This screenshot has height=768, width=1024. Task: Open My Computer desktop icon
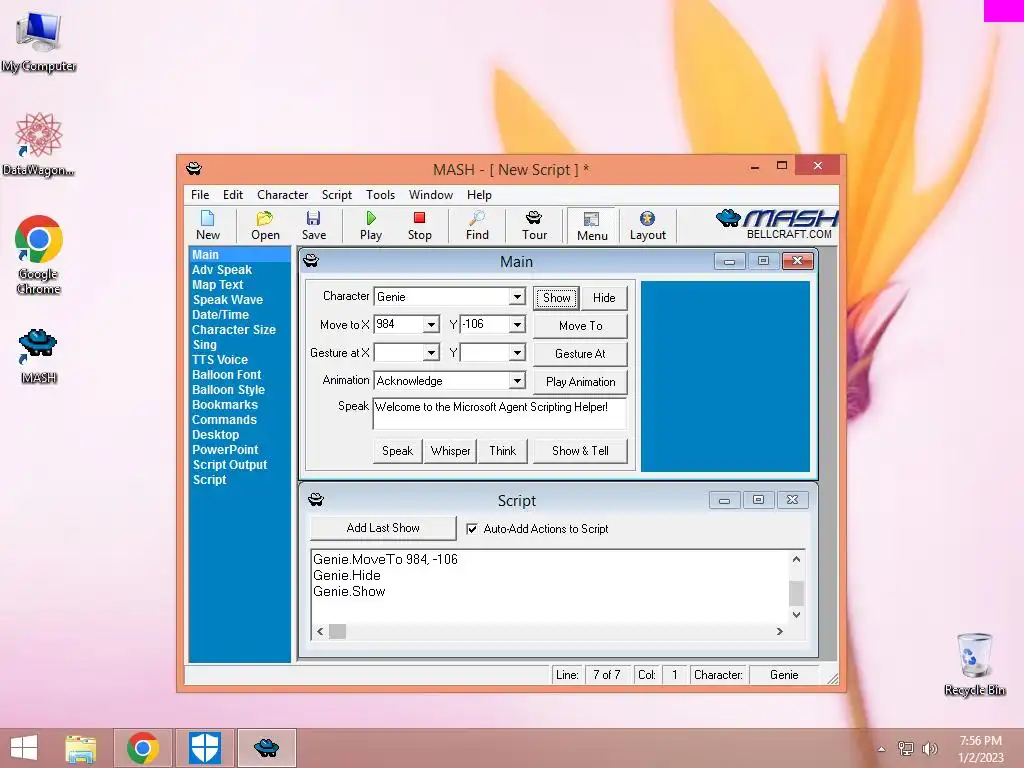tap(39, 42)
